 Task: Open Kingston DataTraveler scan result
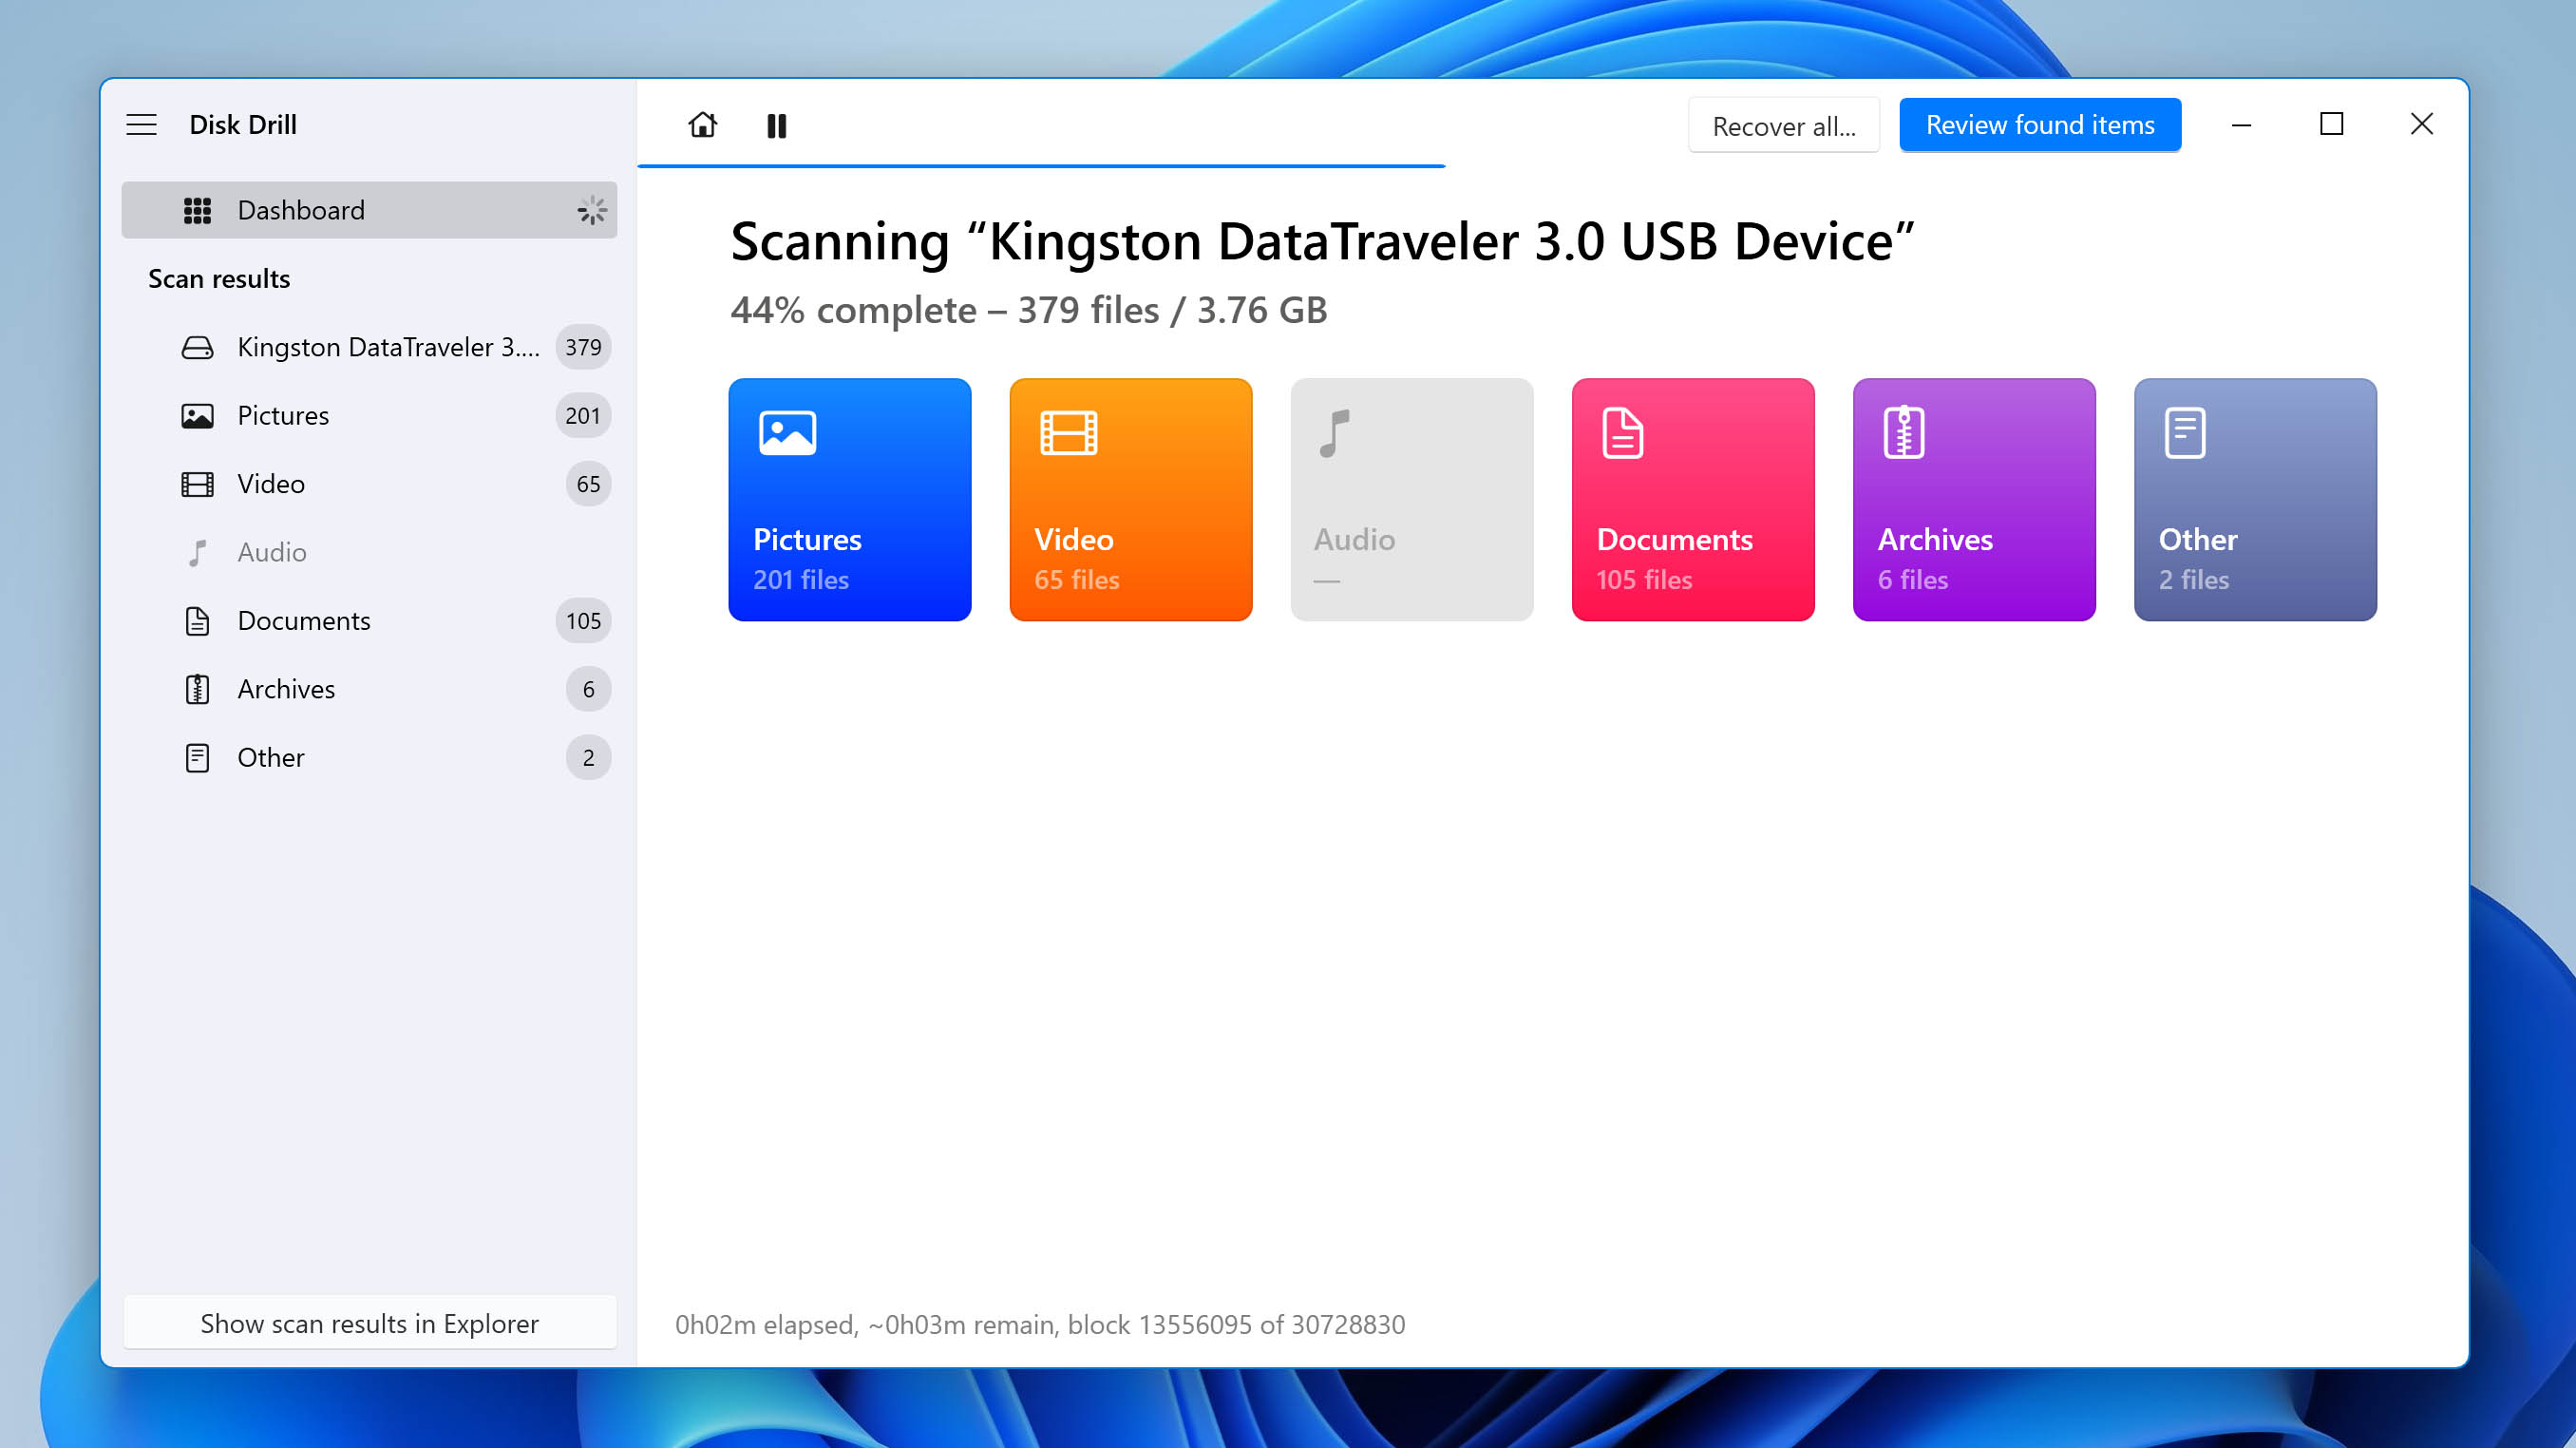[x=369, y=347]
